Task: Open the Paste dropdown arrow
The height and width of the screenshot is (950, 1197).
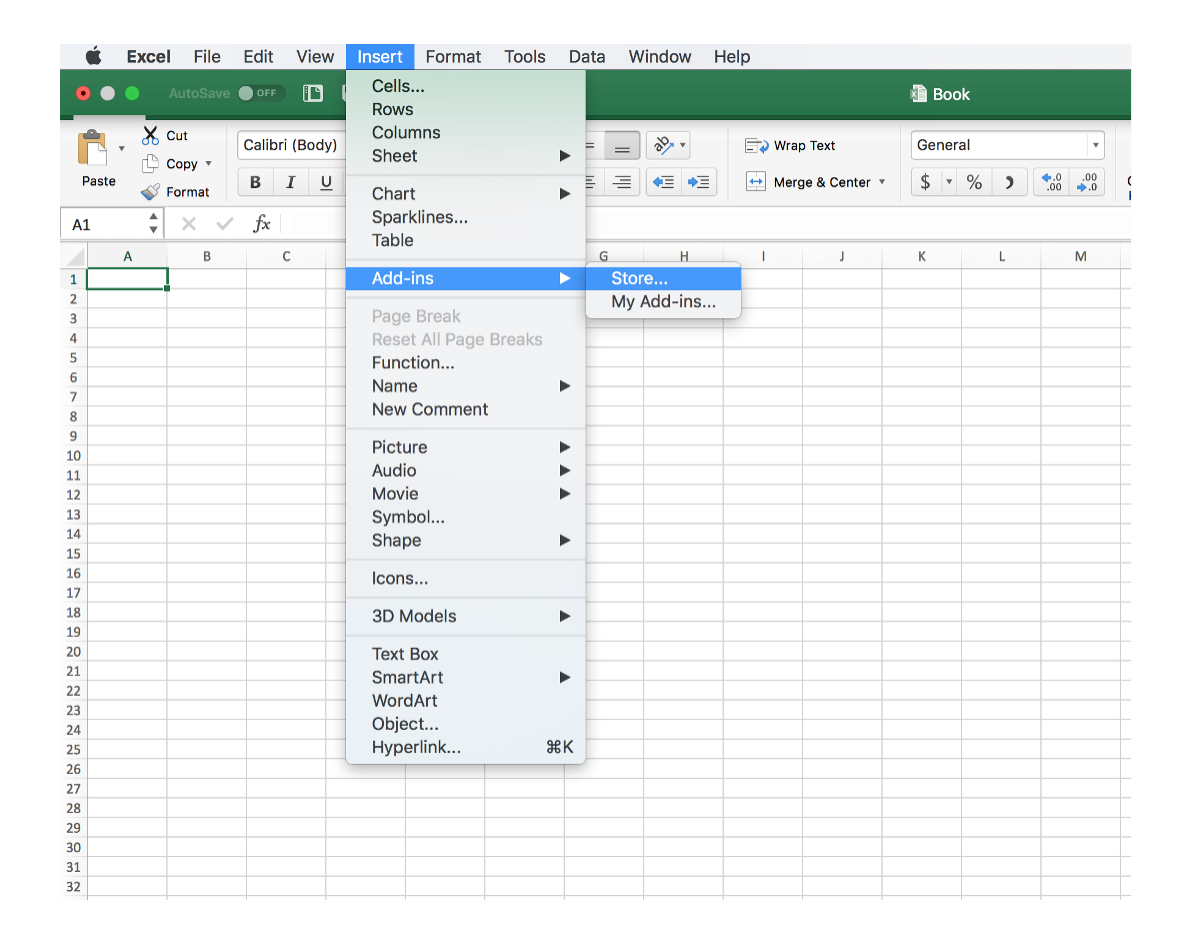Action: pos(121,149)
